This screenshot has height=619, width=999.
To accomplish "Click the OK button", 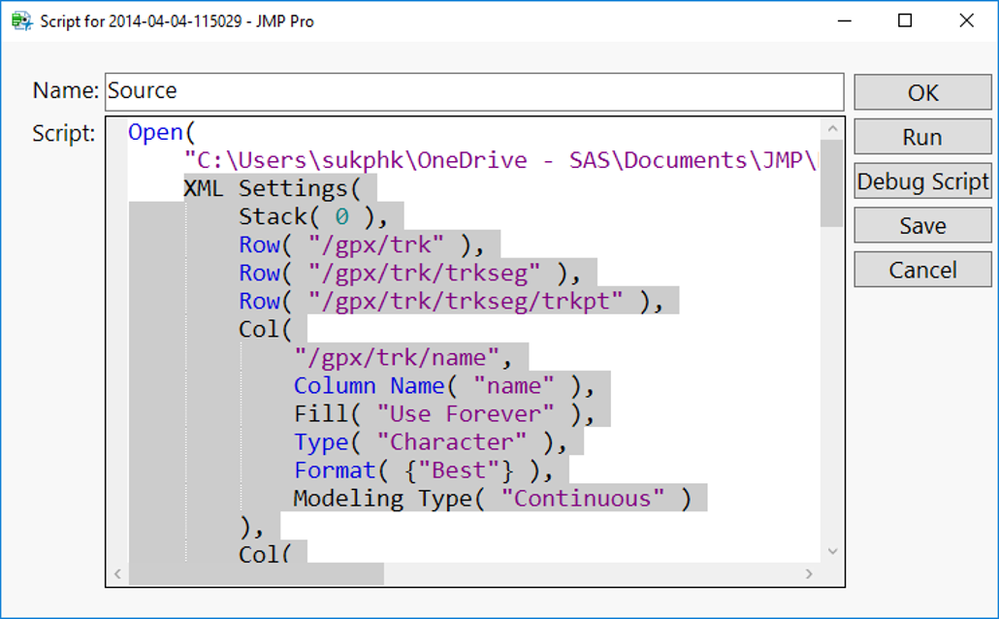I will pyautogui.click(x=923, y=92).
